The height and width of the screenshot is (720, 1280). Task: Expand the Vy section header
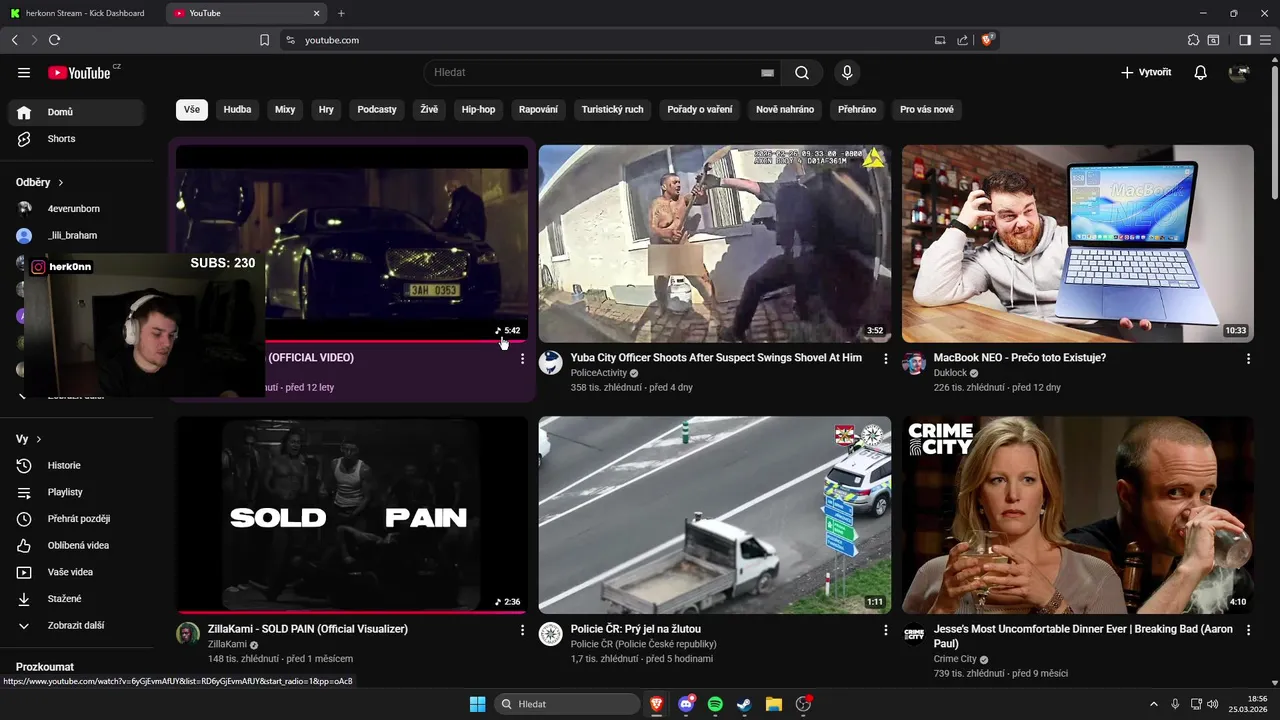click(29, 439)
